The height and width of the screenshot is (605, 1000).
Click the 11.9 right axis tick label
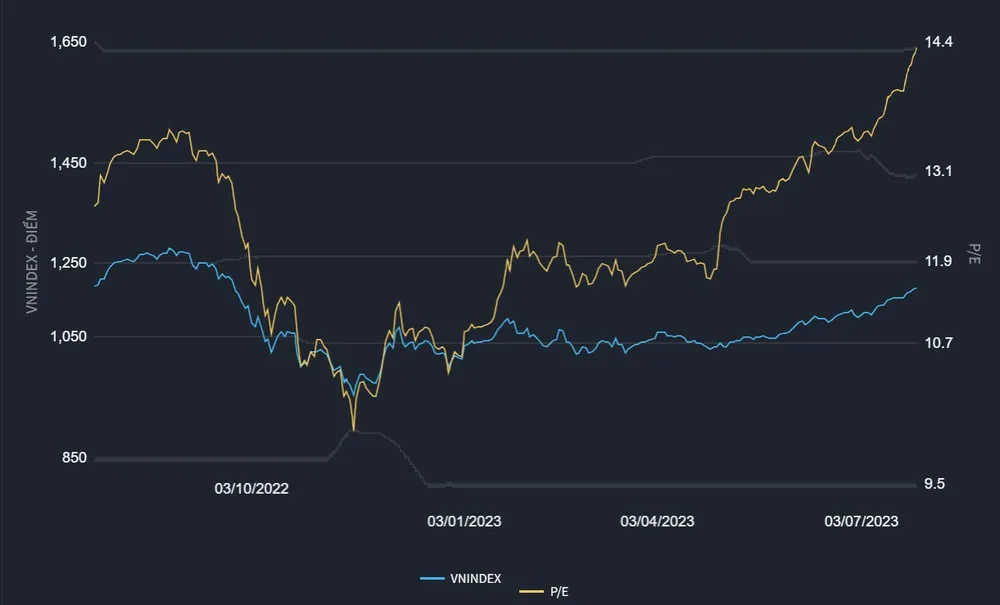coord(939,262)
